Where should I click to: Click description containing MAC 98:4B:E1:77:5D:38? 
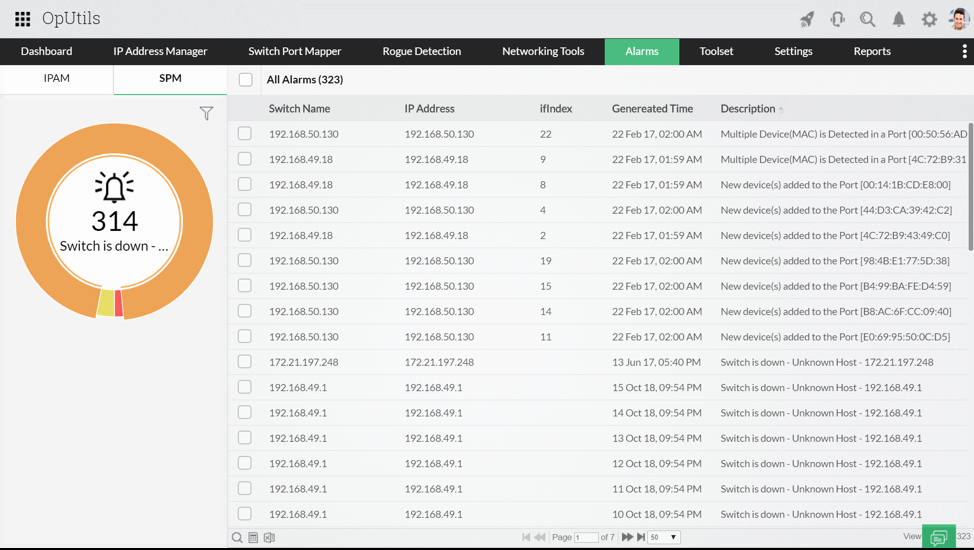(x=835, y=261)
